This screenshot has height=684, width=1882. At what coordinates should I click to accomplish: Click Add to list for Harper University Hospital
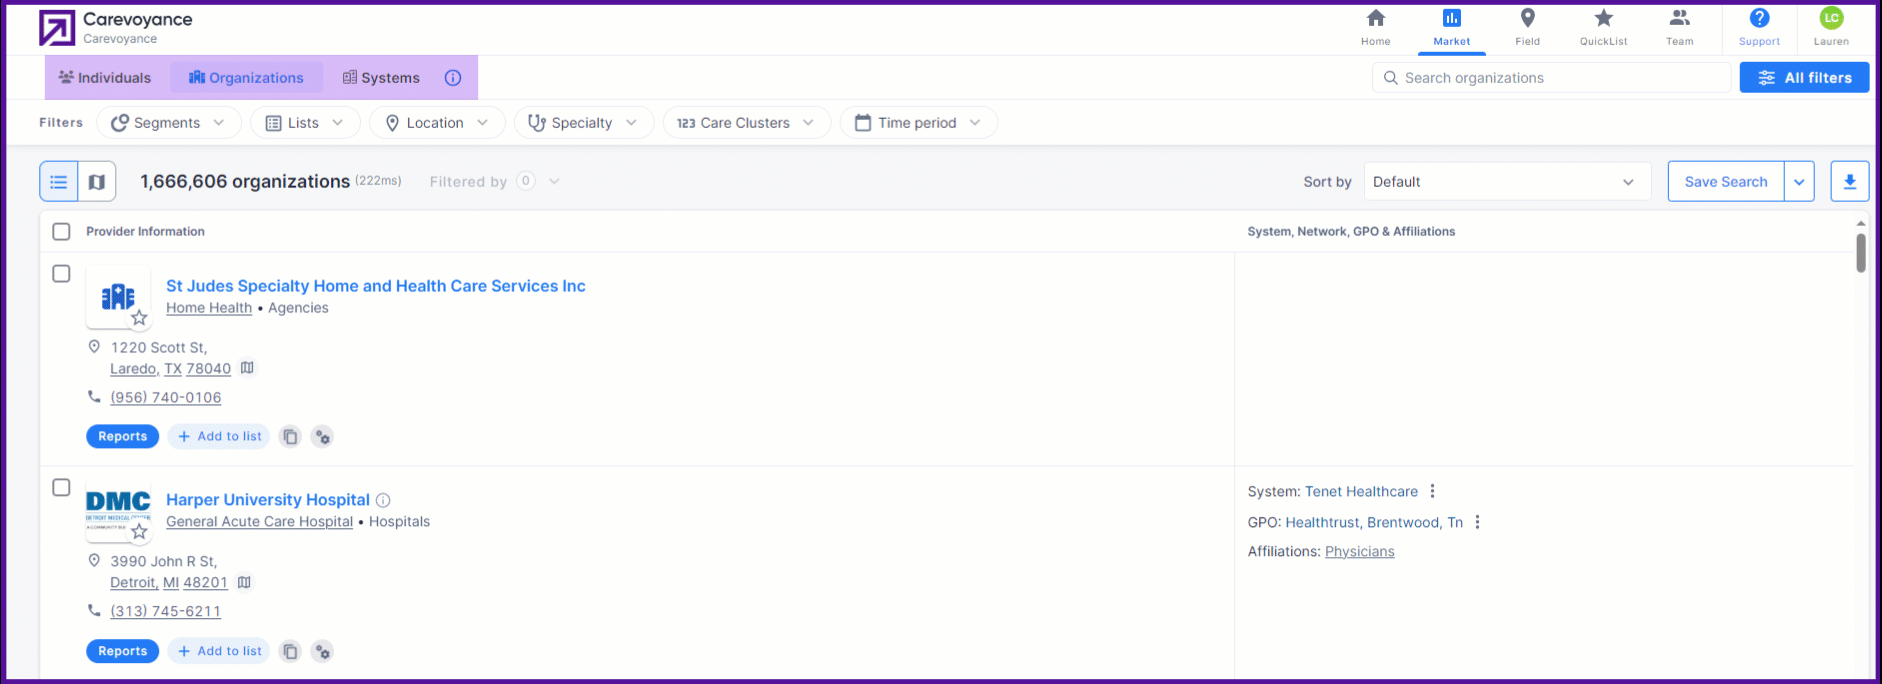[219, 652]
